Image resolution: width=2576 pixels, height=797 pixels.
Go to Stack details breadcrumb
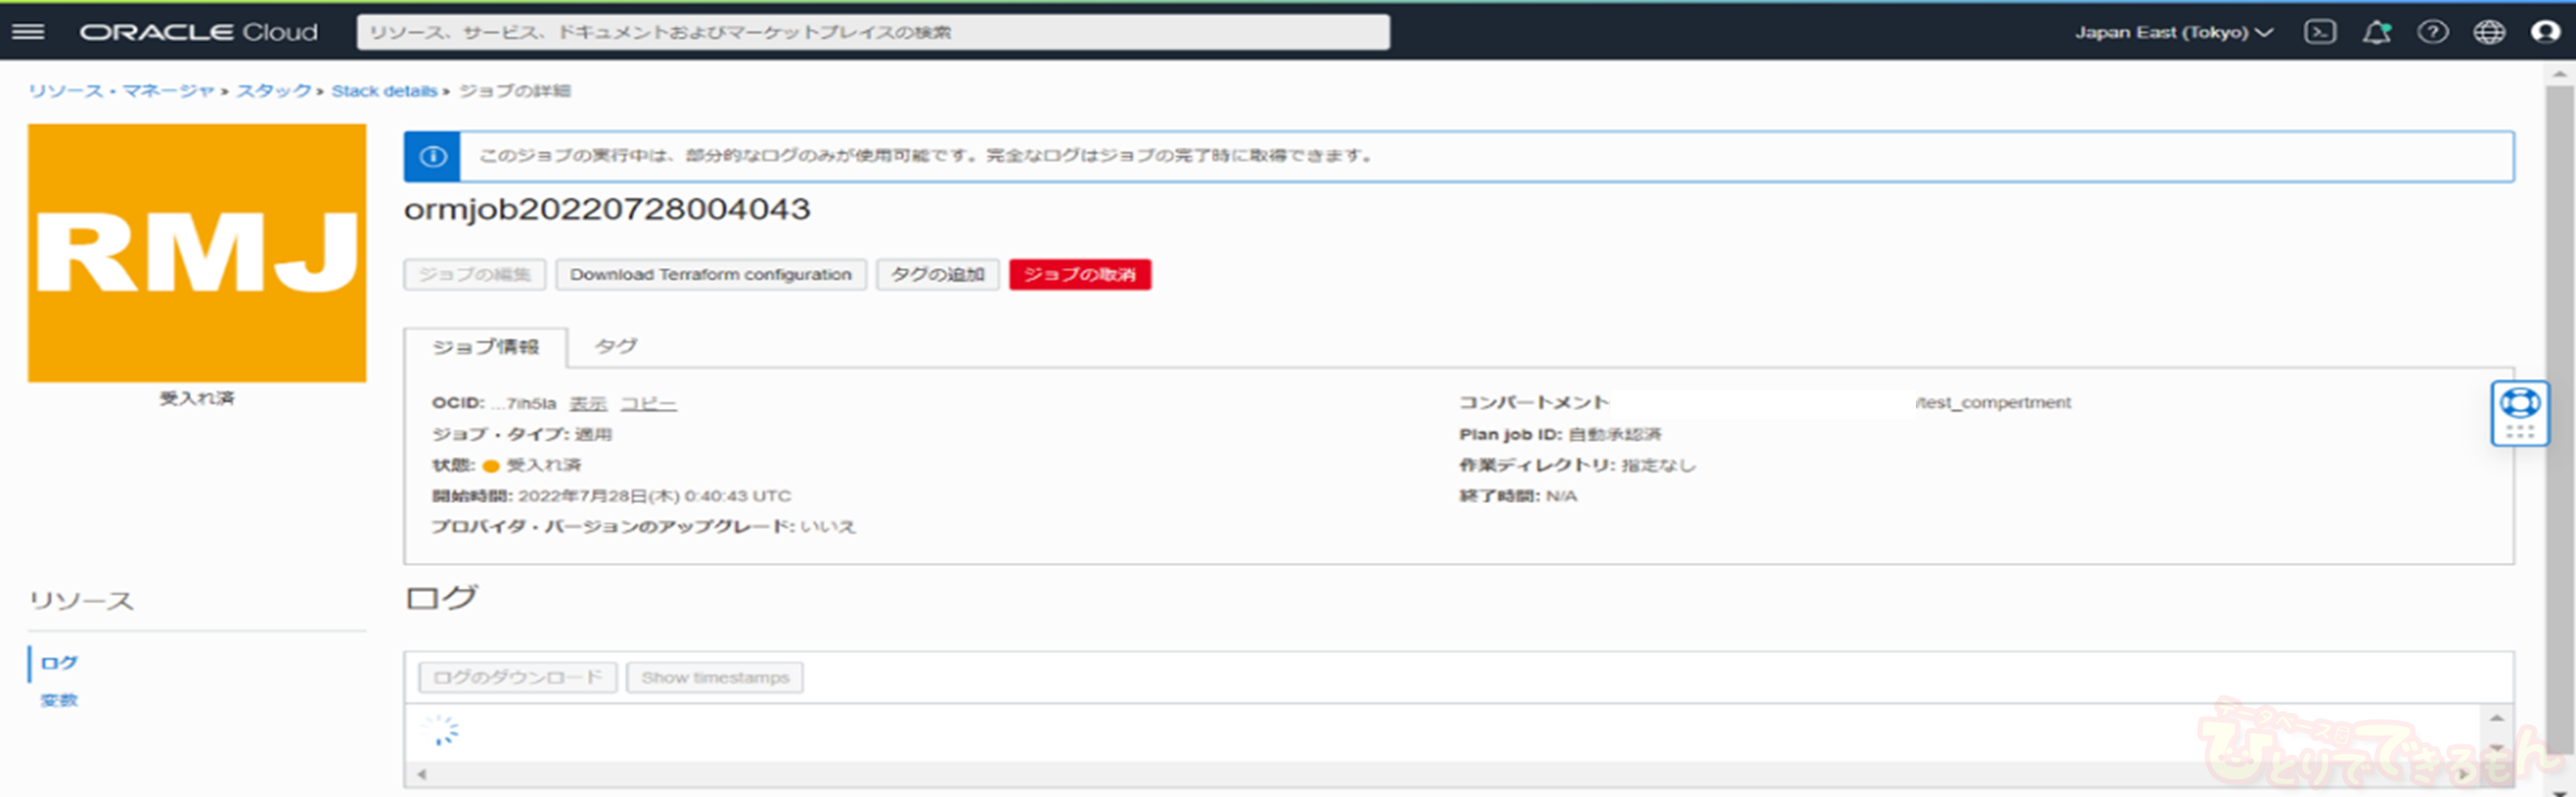[x=384, y=91]
